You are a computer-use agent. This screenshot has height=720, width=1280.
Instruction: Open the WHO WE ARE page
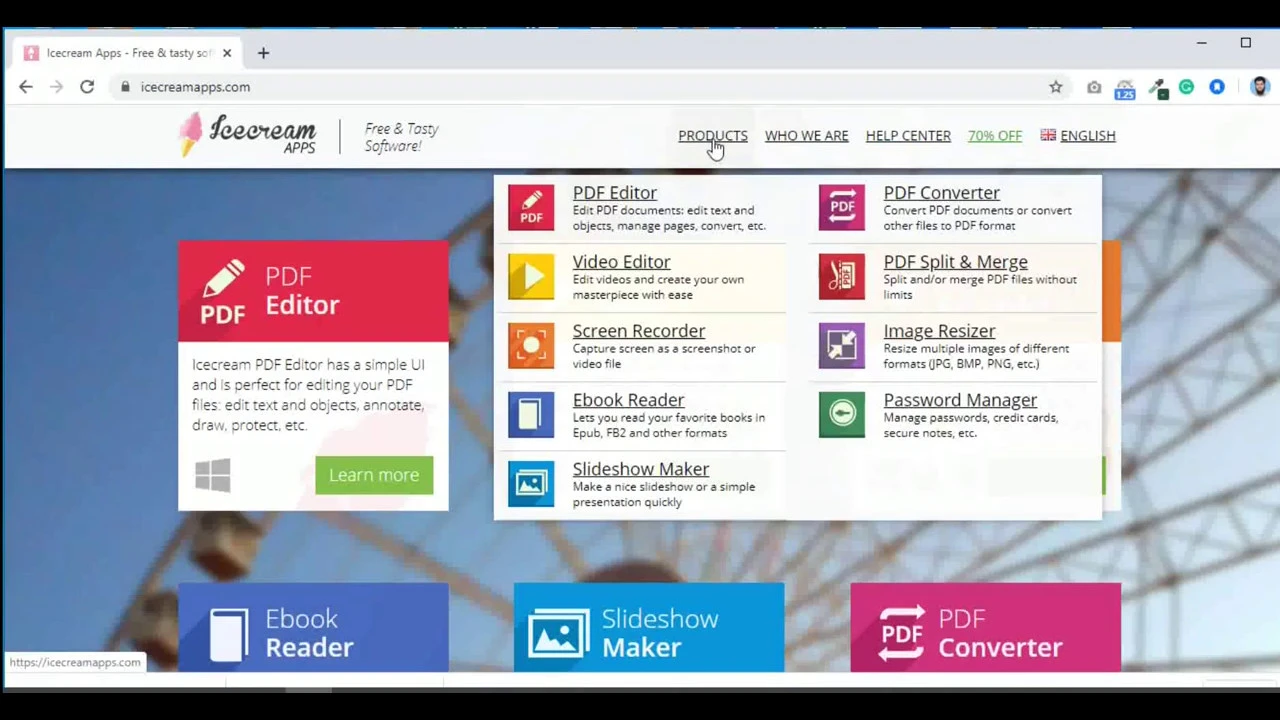806,136
